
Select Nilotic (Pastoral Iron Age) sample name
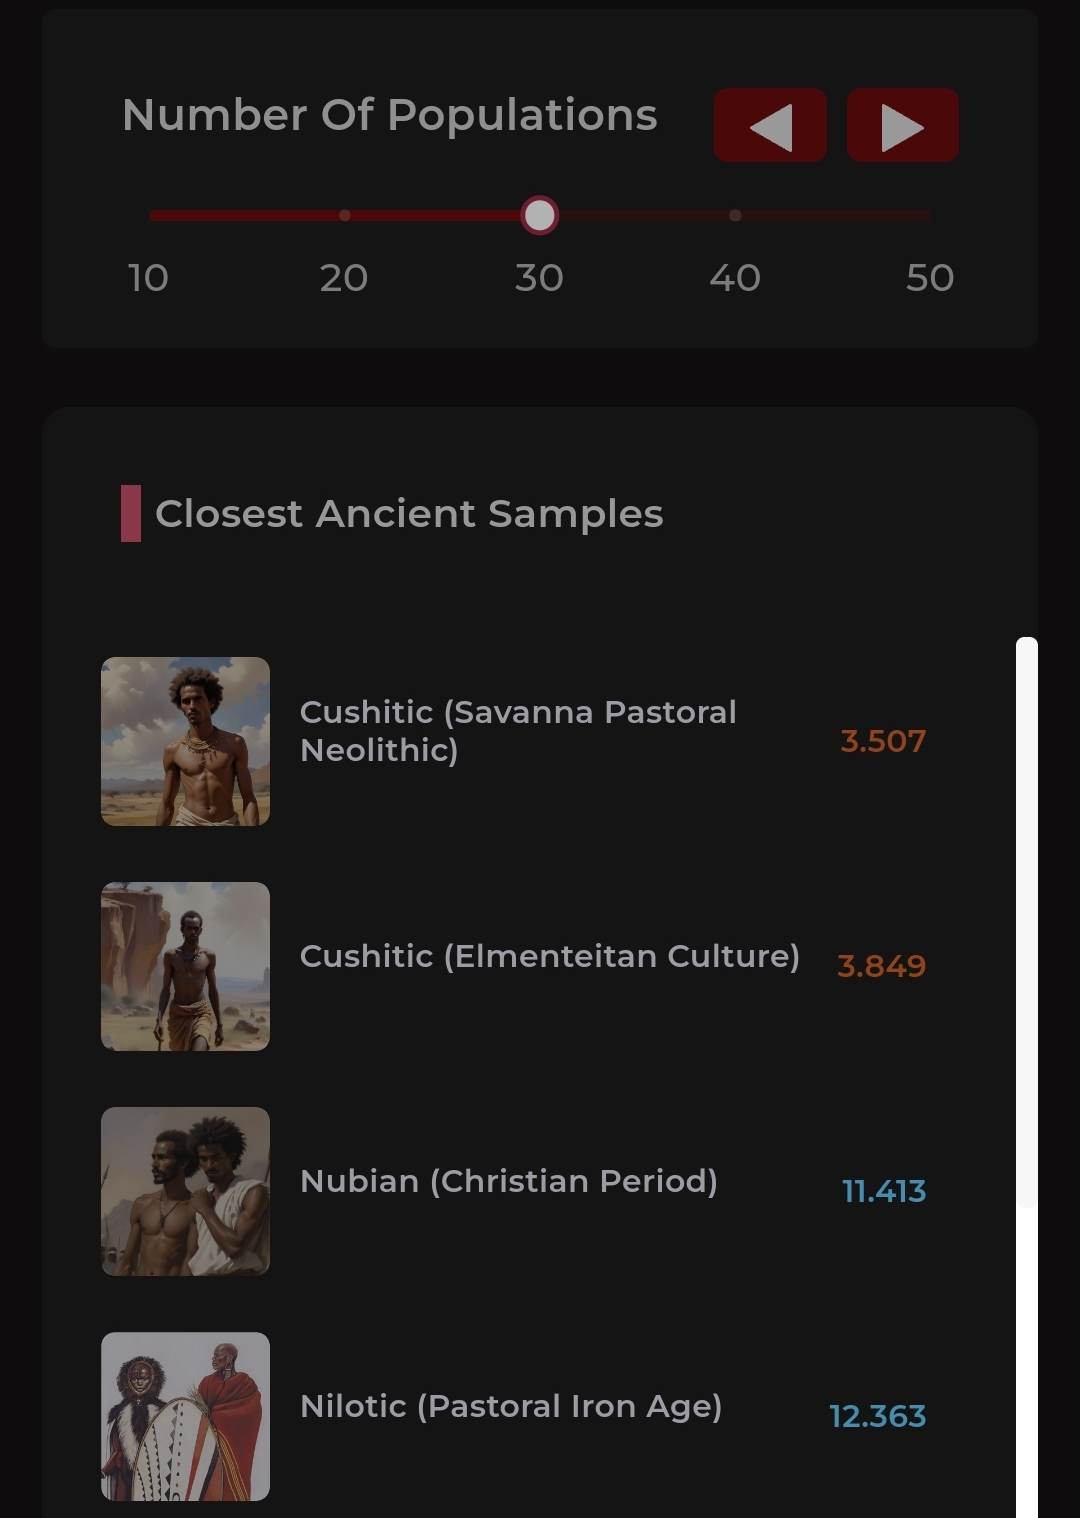click(511, 1407)
